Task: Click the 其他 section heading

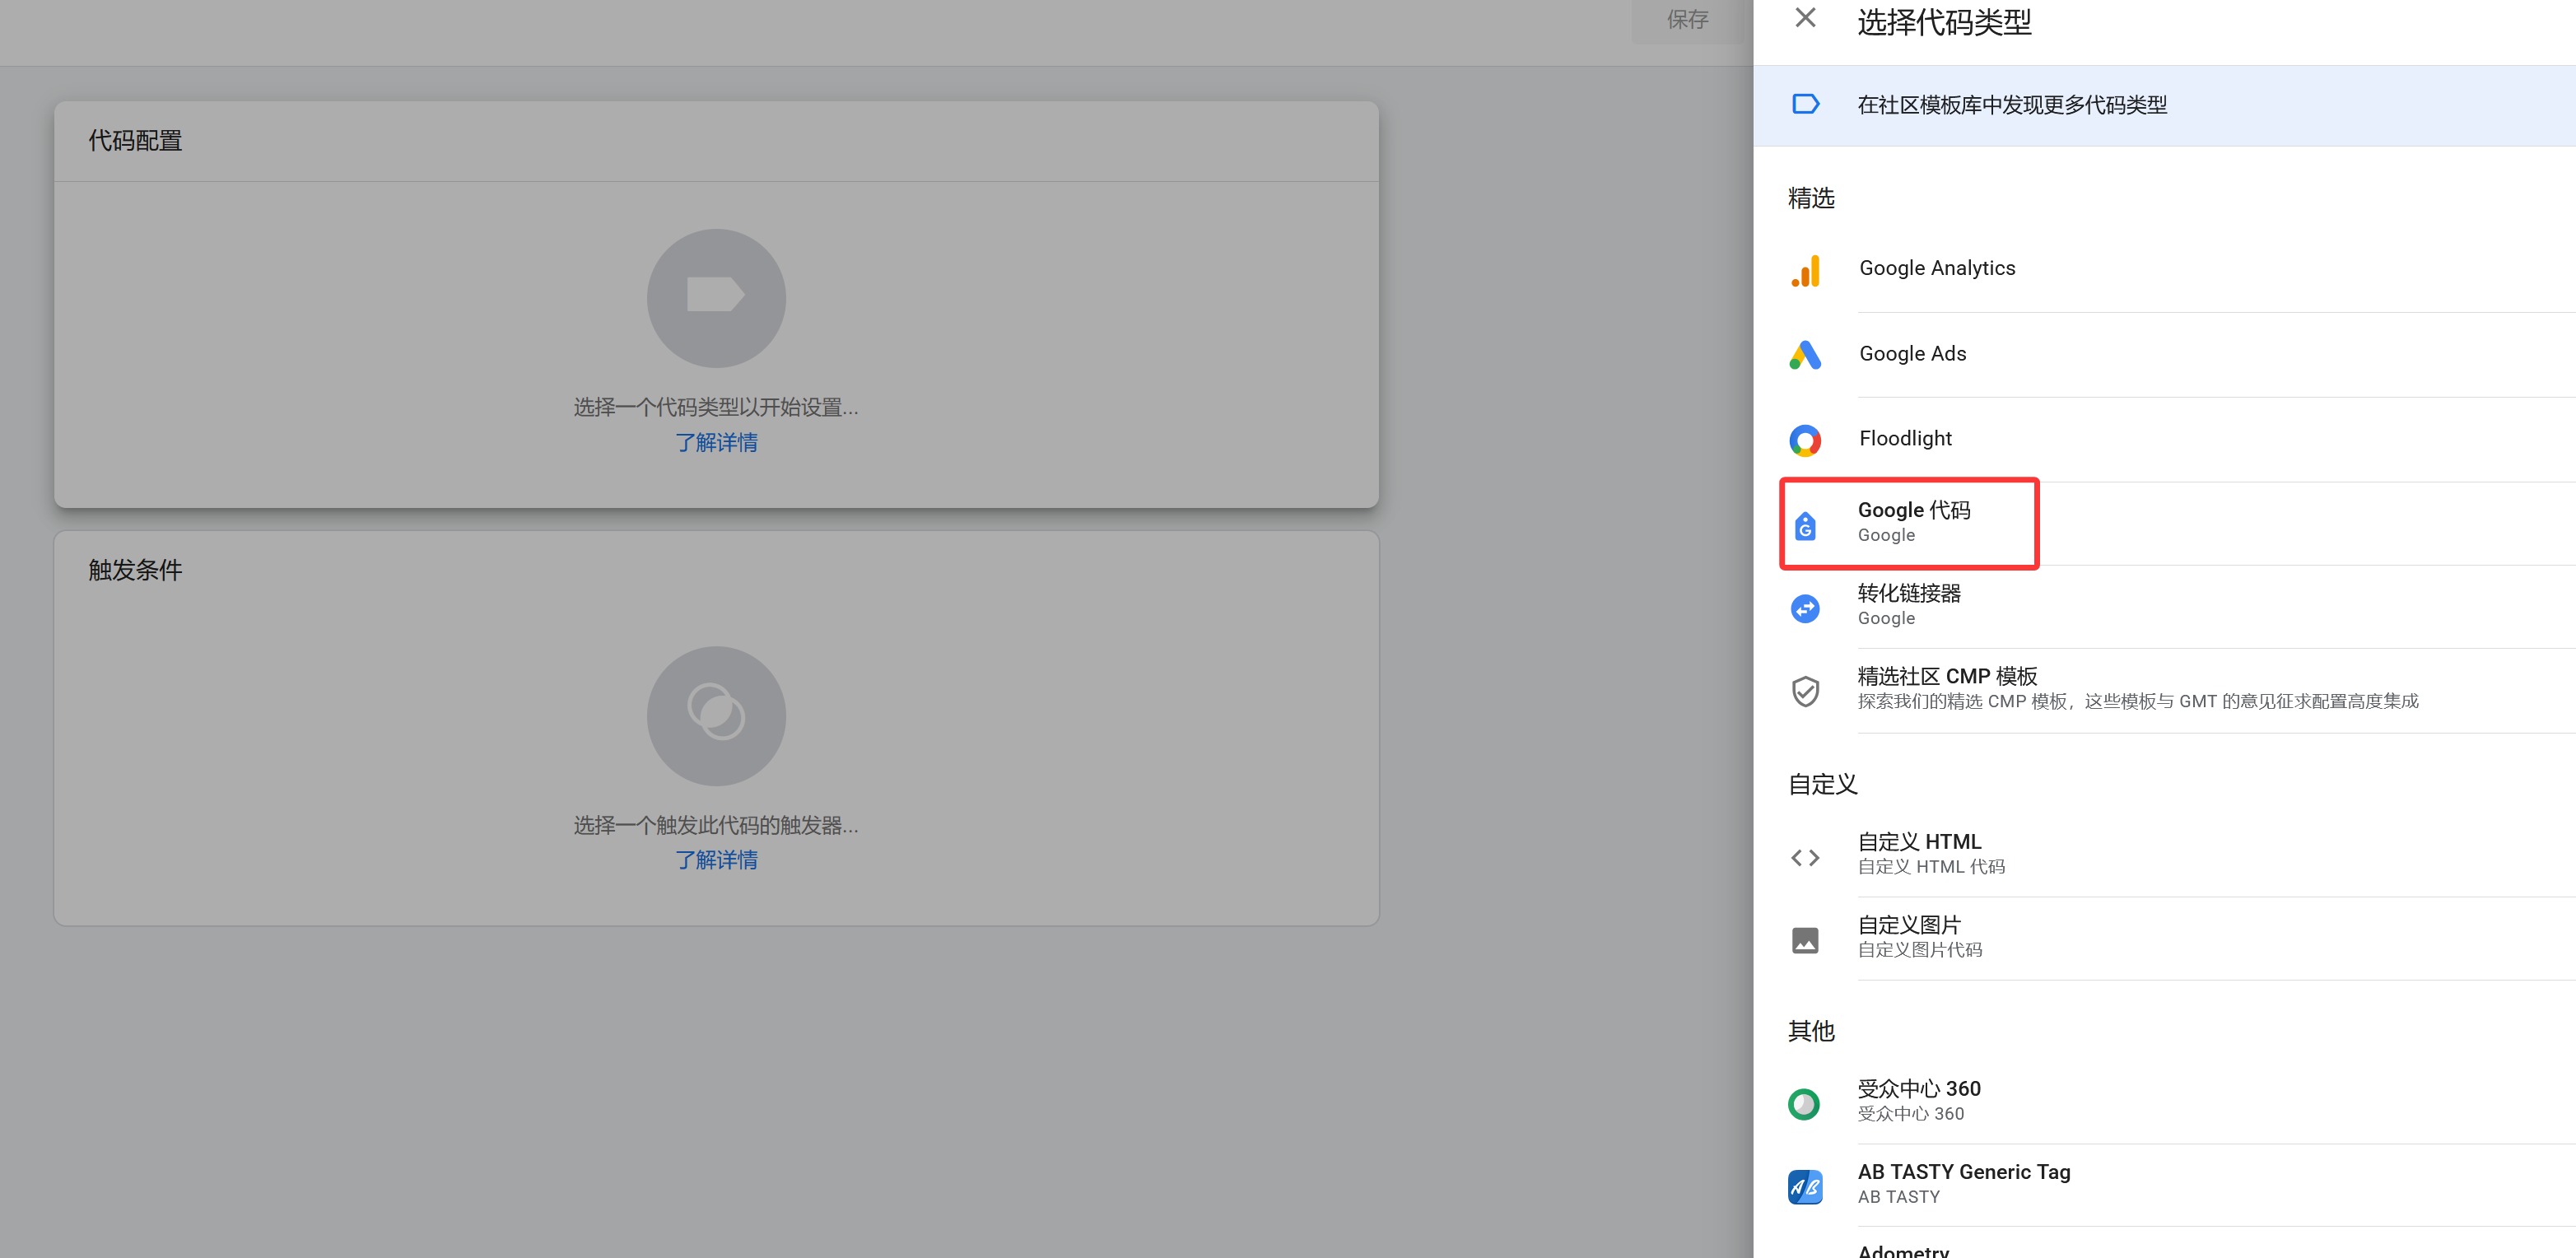Action: pyautogui.click(x=1811, y=1031)
